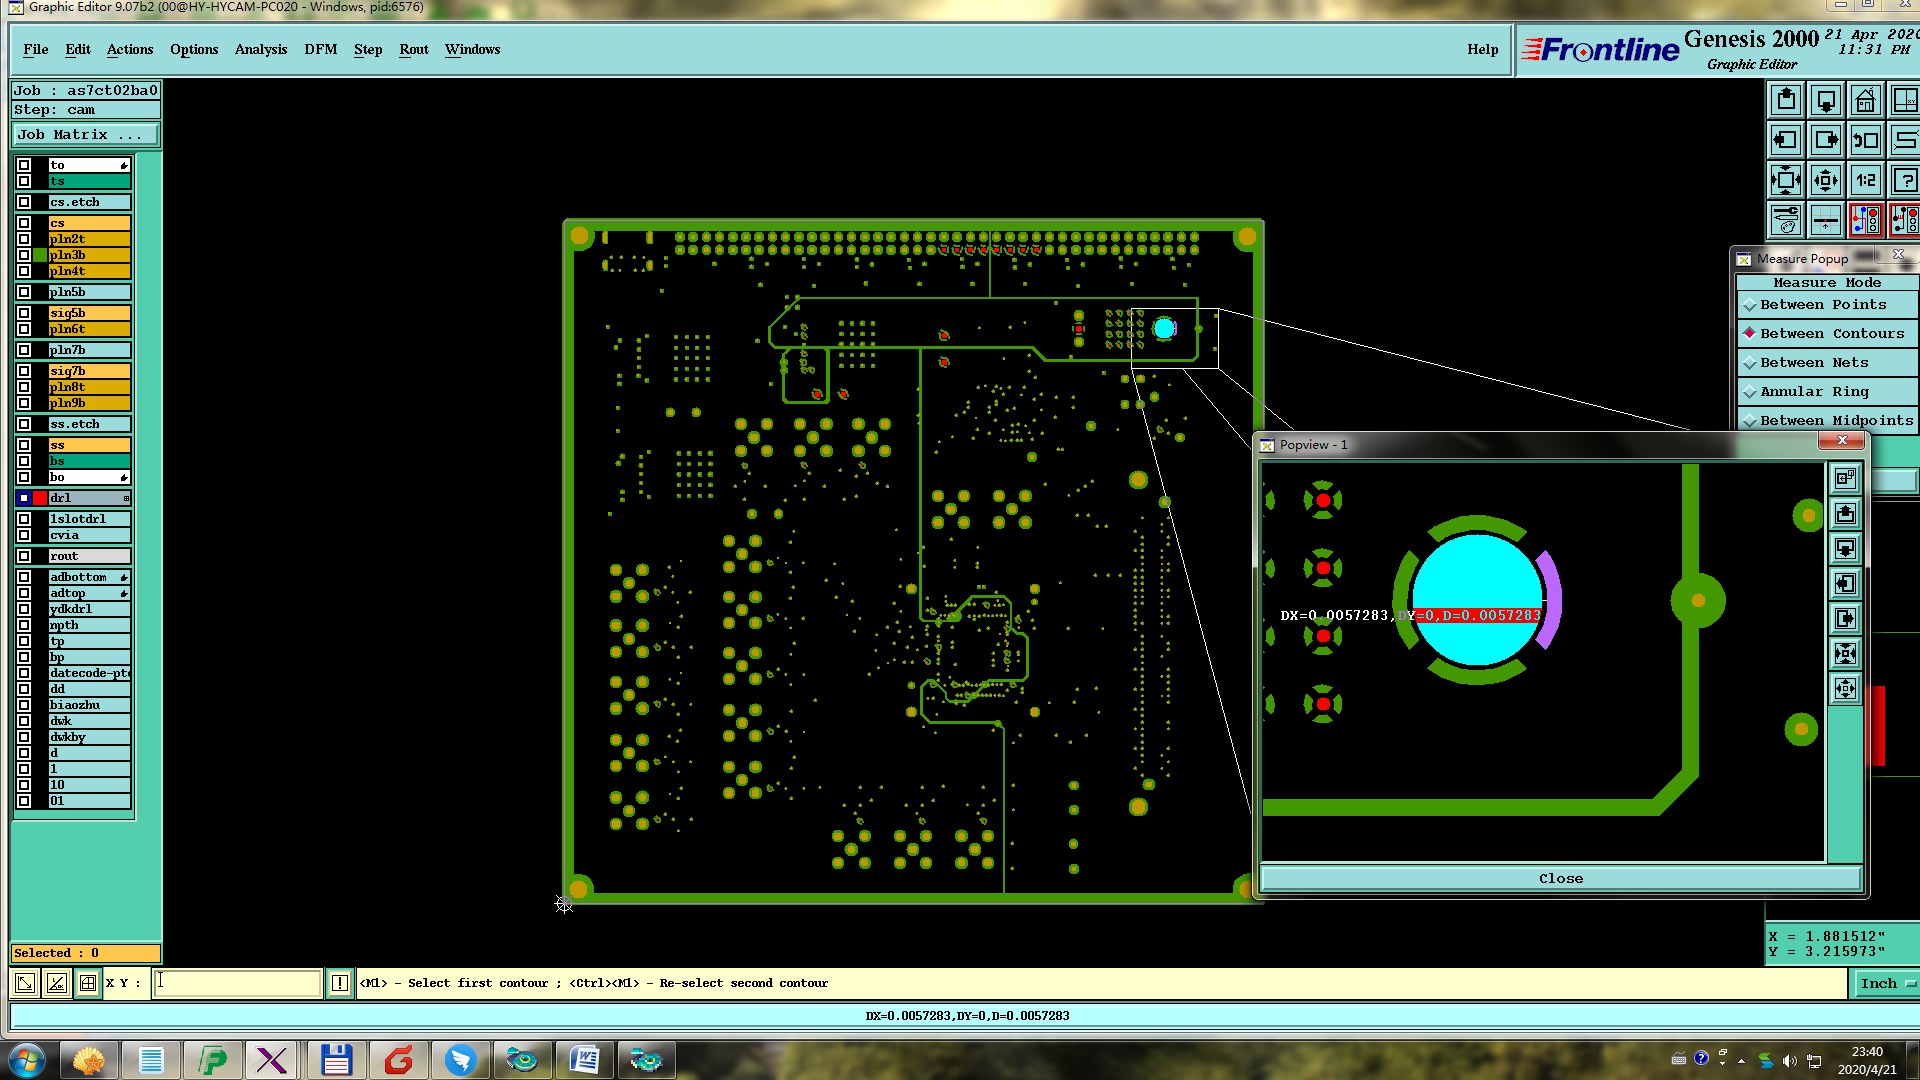This screenshot has width=1920, height=1080.
Task: Toggle checkbox of pln3b layer
Action: [24, 255]
